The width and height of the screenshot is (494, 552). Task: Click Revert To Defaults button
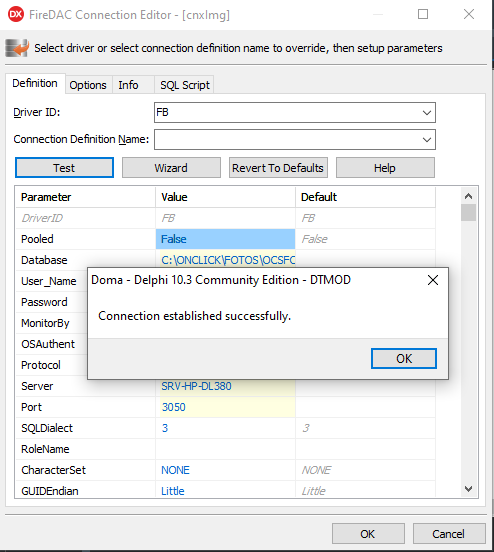[x=278, y=168]
